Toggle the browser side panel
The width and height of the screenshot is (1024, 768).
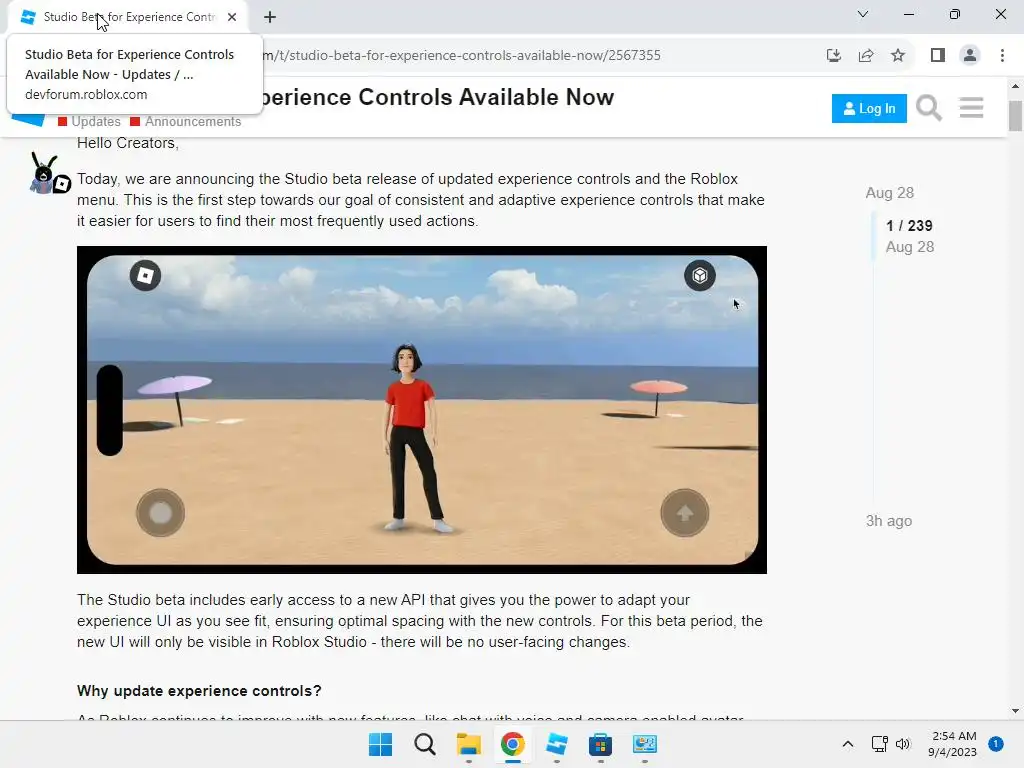[938, 56]
